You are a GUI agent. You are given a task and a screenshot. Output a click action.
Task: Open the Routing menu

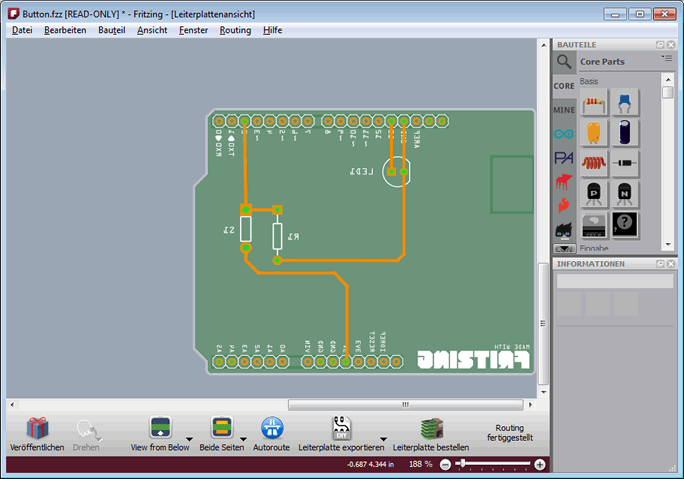click(x=235, y=30)
